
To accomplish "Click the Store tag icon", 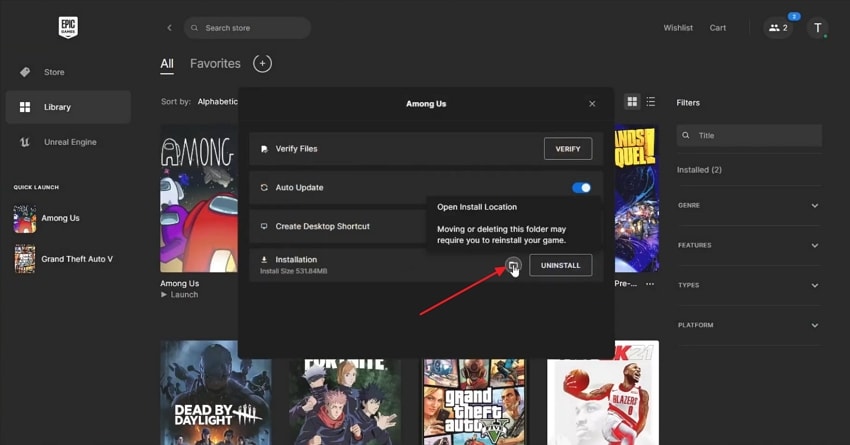I will tap(25, 72).
